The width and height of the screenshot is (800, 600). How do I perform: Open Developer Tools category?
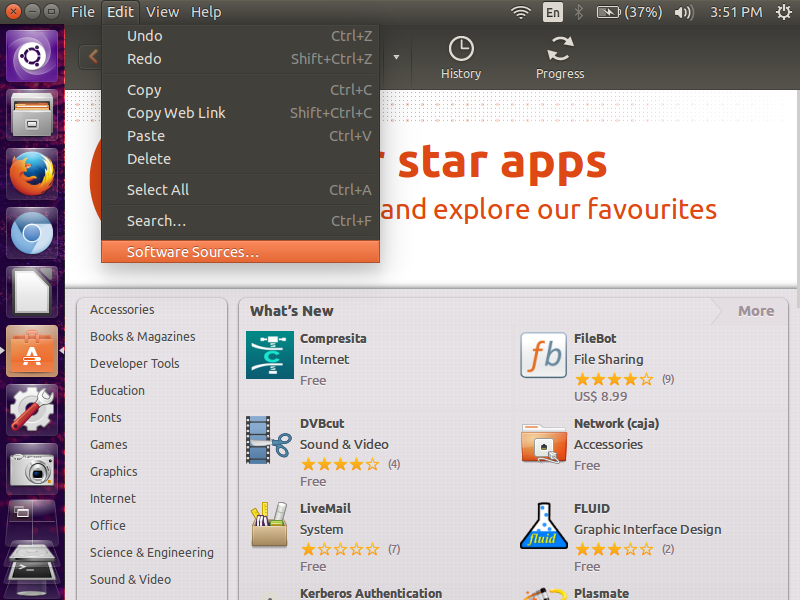135,364
